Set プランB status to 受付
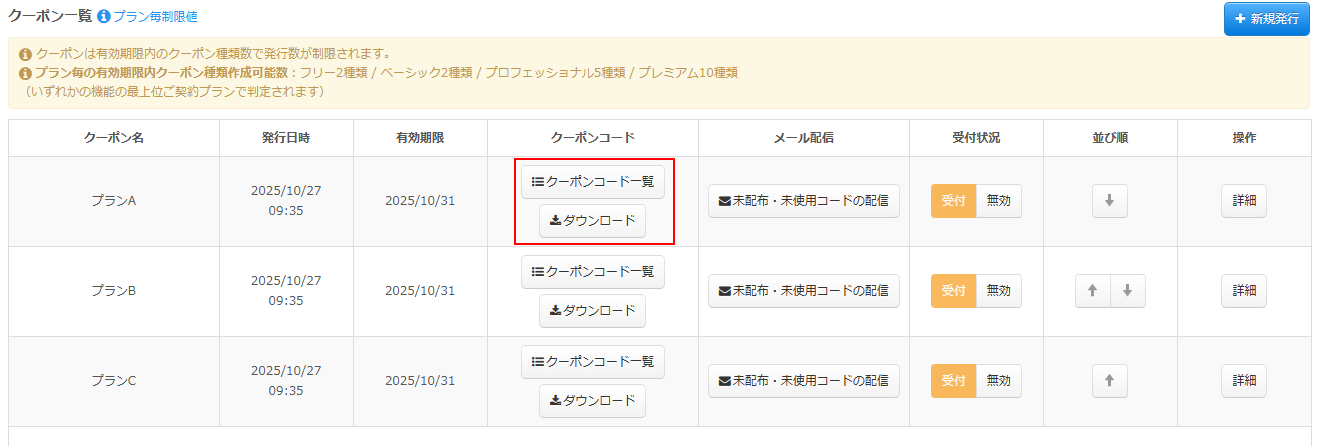This screenshot has height=446, width=1320. point(953,291)
